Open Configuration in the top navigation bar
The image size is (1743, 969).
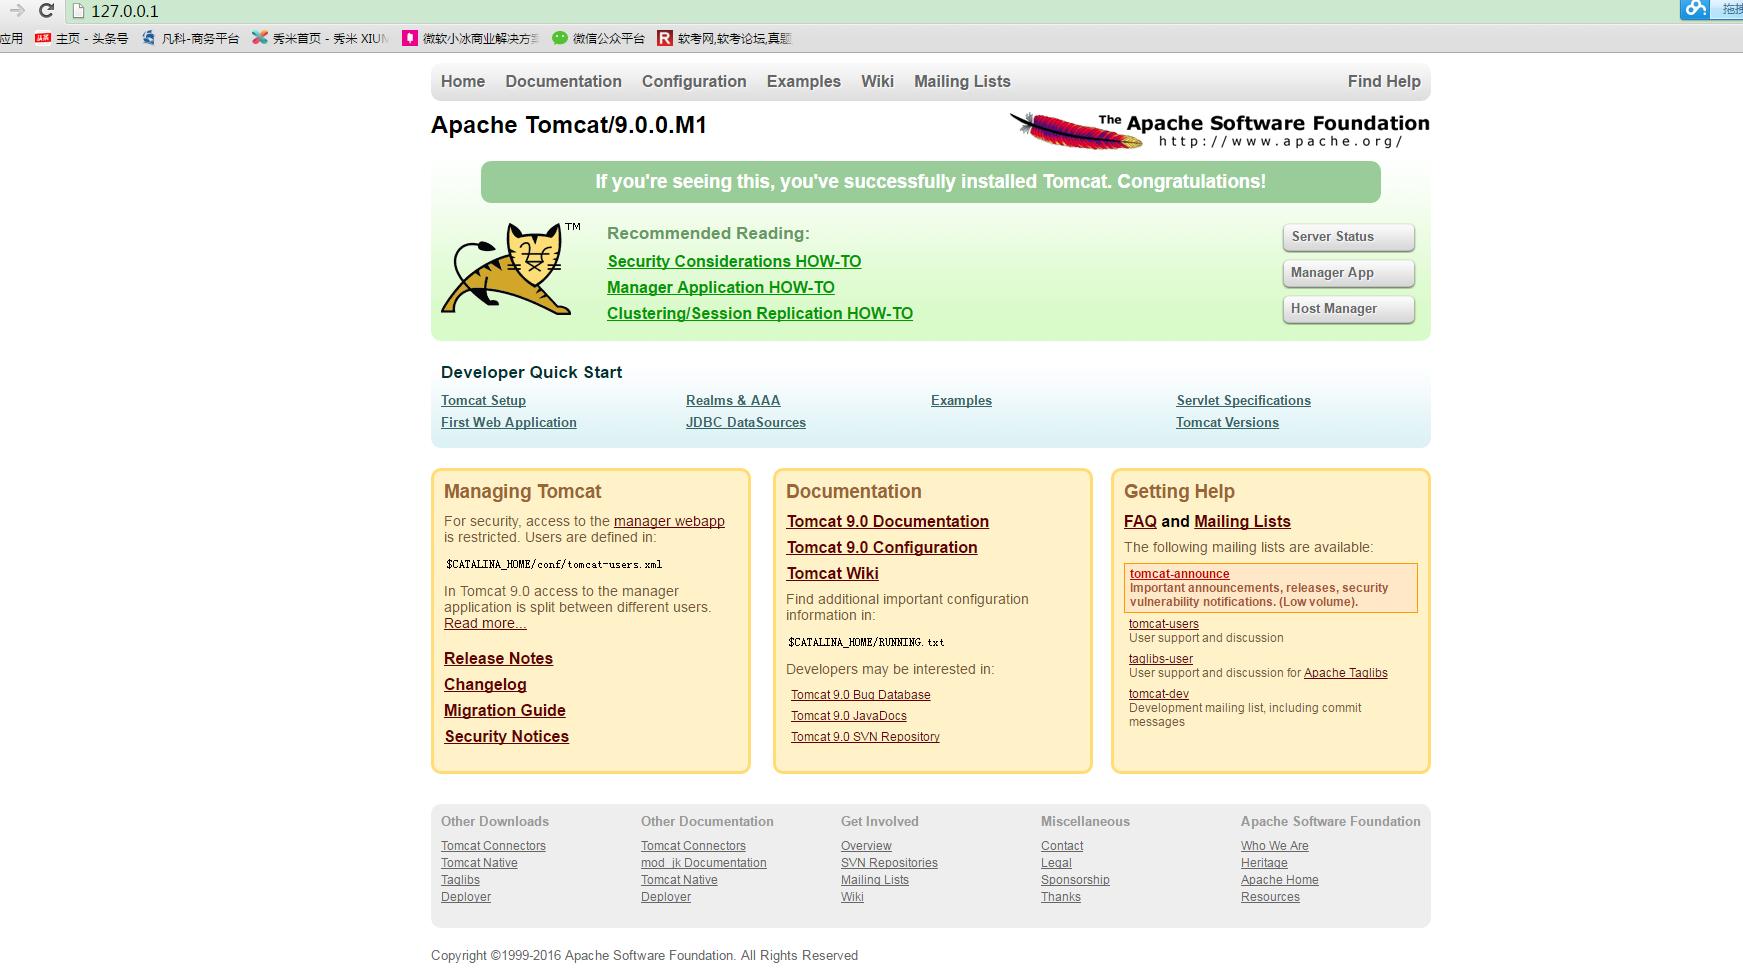(694, 82)
